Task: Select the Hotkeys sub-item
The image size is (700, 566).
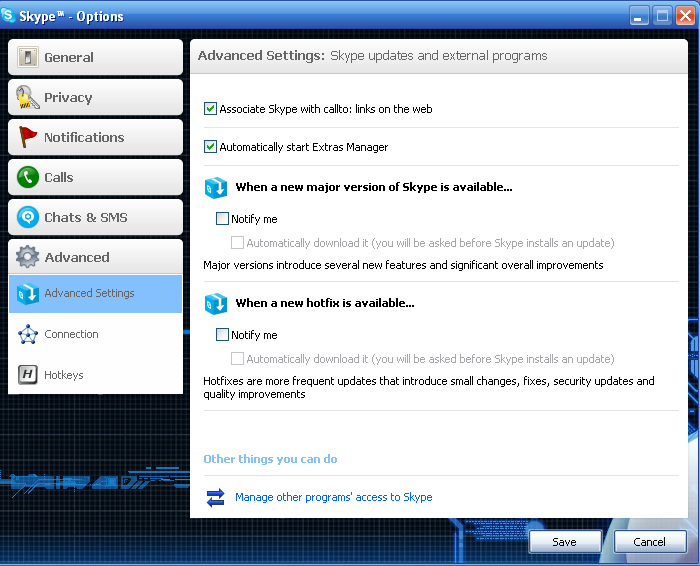Action: point(96,375)
